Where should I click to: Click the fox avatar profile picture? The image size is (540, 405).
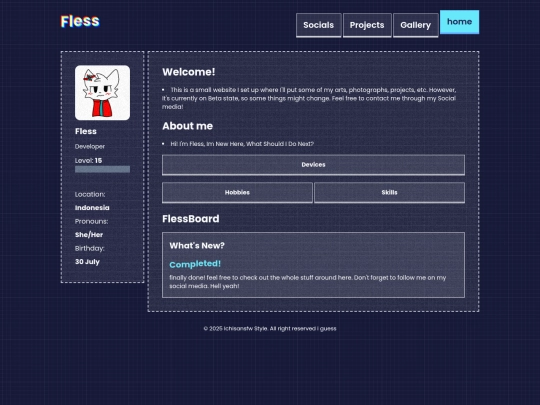click(102, 93)
